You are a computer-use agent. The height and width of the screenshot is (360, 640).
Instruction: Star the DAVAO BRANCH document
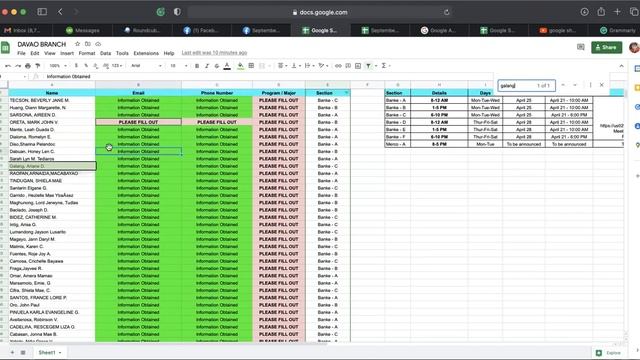coord(77,44)
